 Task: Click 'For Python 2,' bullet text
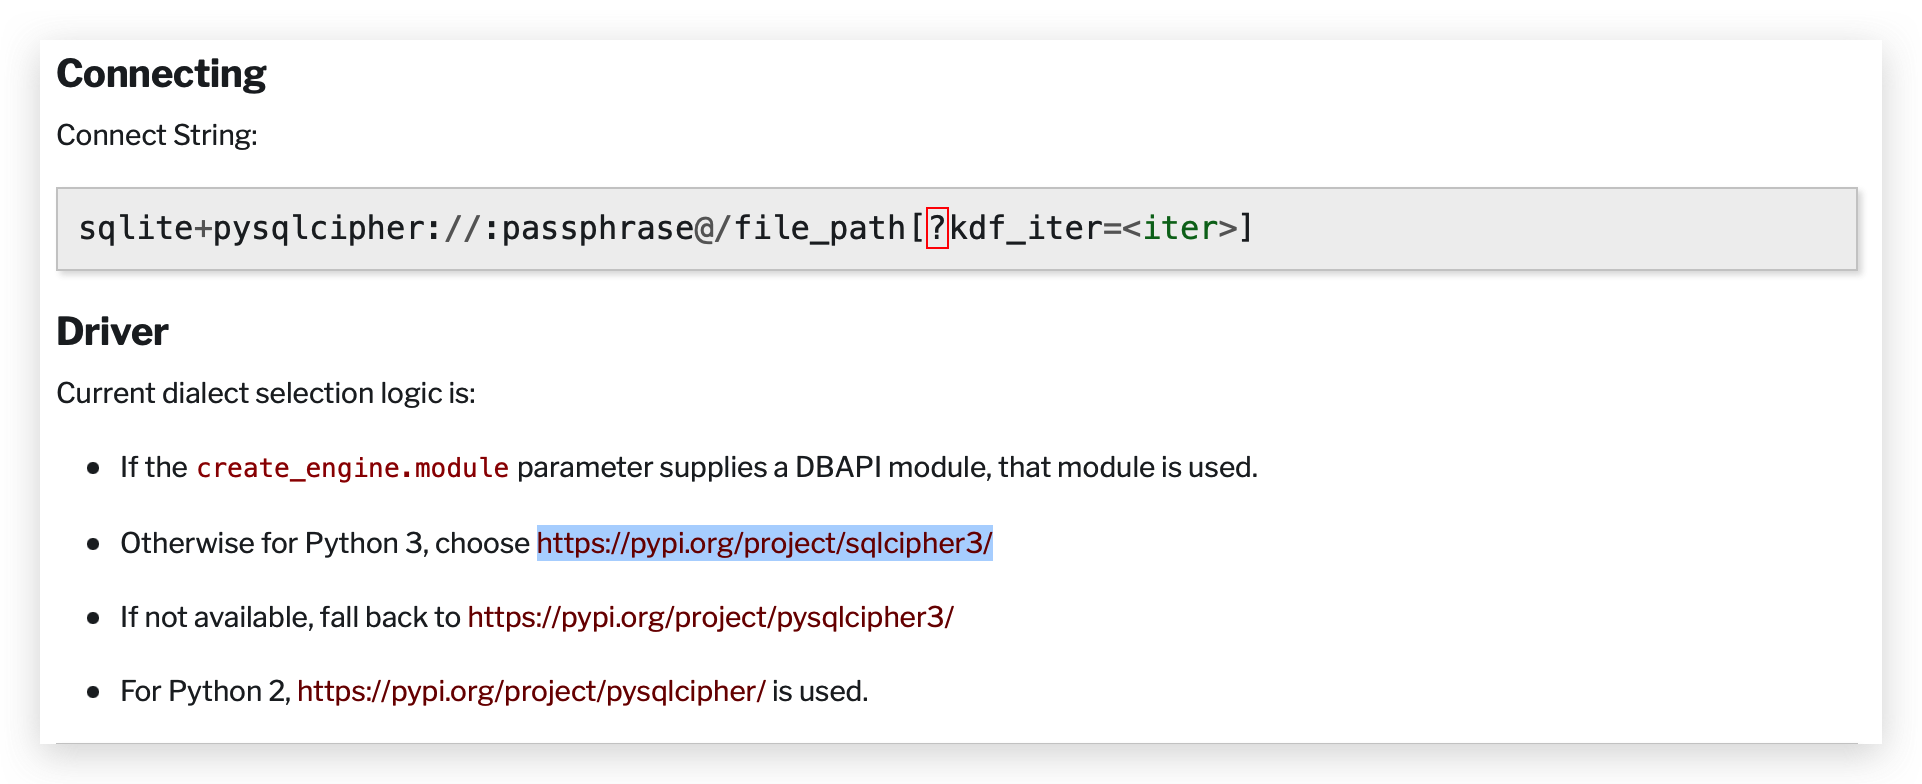pyautogui.click(x=205, y=691)
